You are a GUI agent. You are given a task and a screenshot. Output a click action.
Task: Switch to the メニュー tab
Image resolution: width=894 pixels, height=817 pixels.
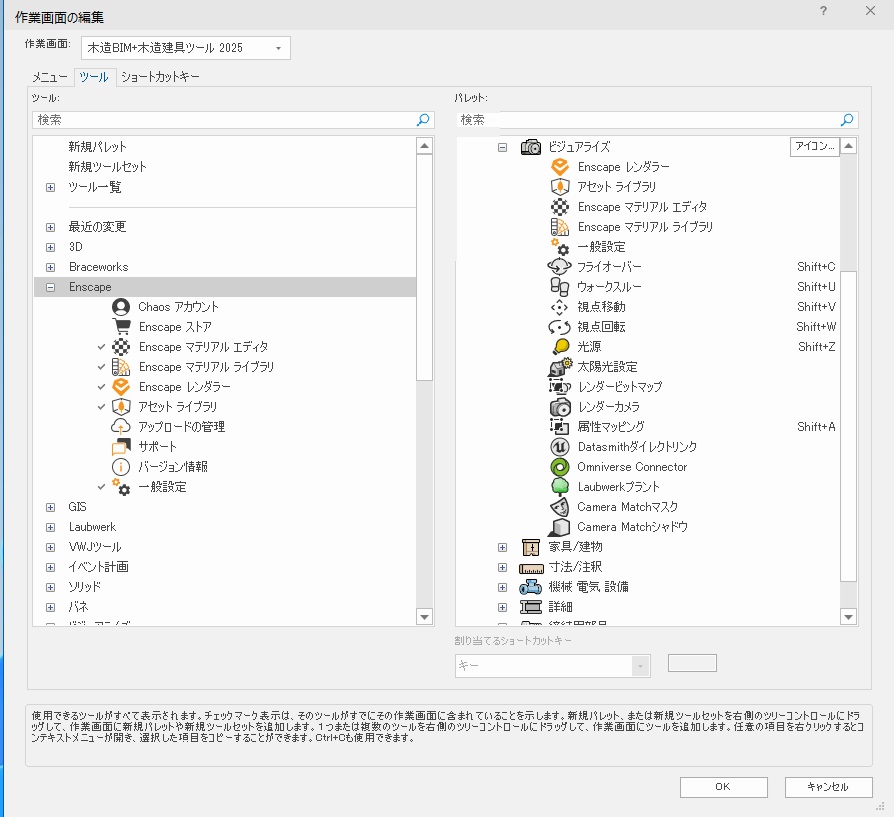tap(50, 77)
